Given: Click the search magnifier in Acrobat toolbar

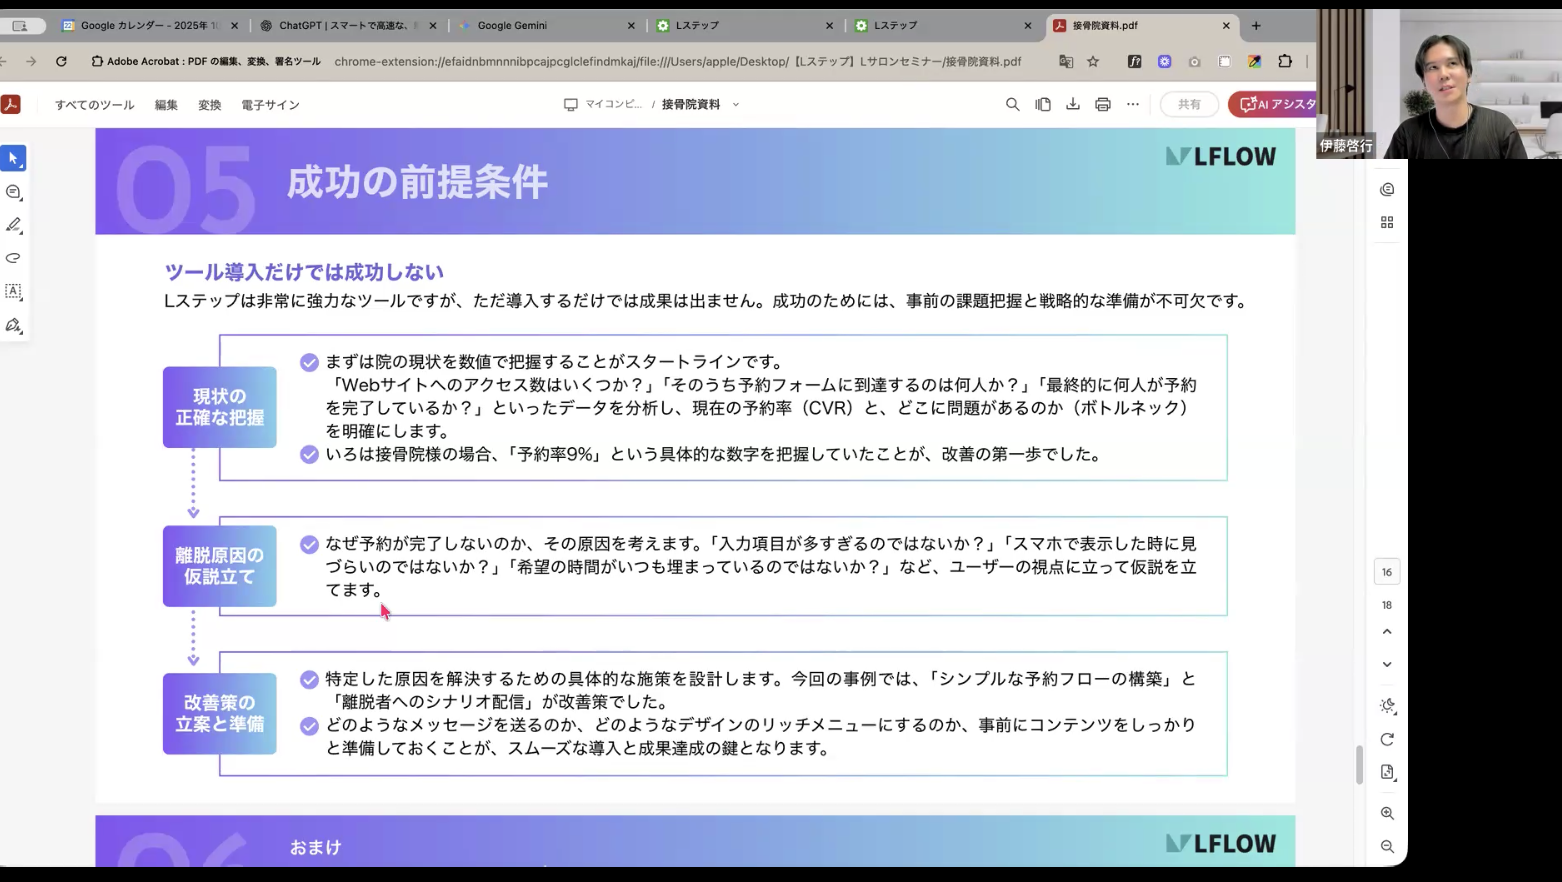Looking at the screenshot, I should click(1012, 104).
